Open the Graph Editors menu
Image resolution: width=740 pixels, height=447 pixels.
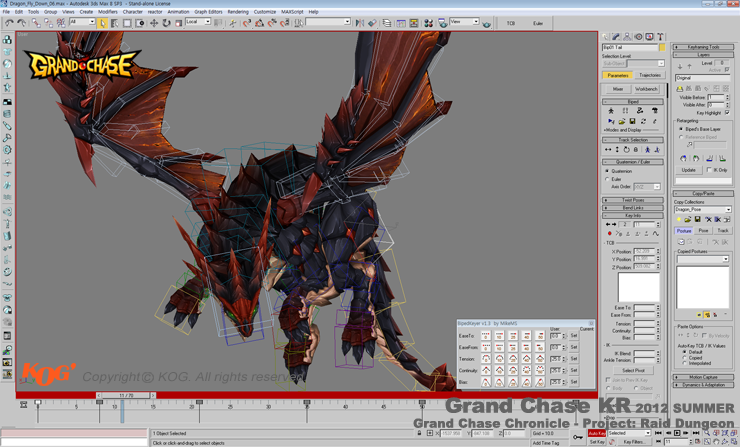tap(208, 12)
